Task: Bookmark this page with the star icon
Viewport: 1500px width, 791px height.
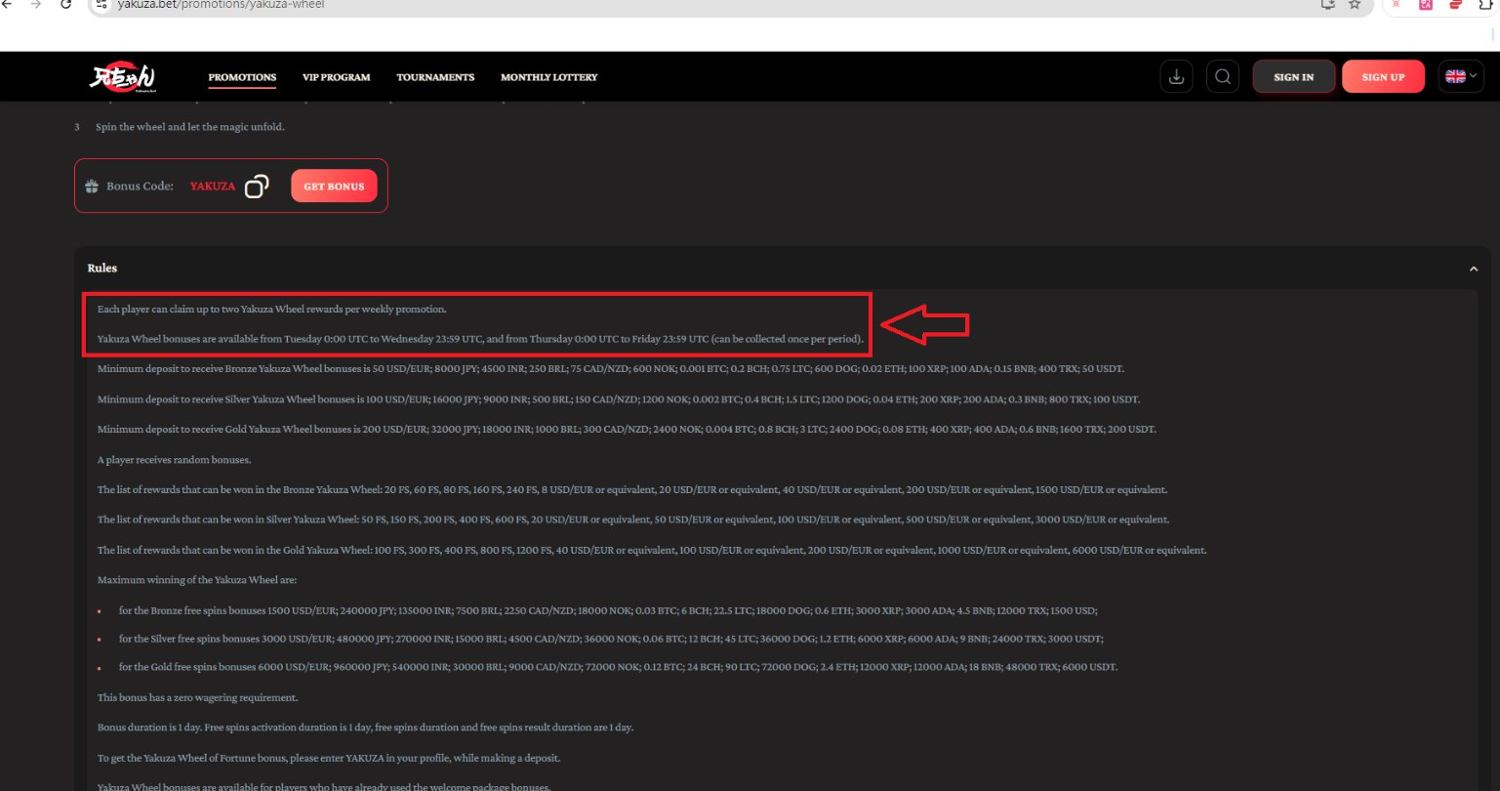Action: click(1355, 5)
